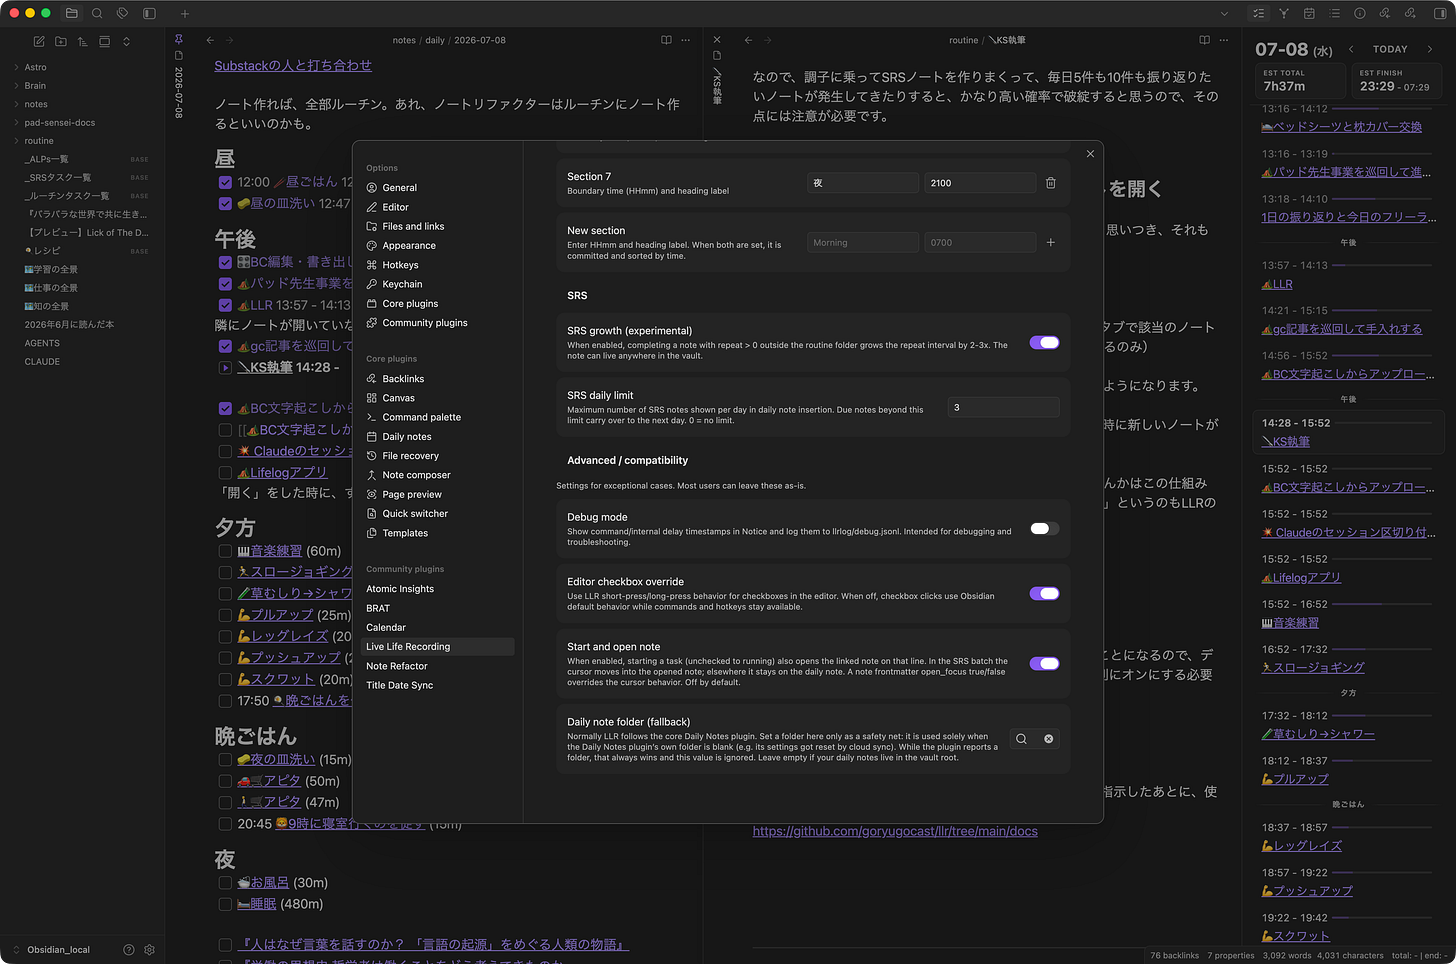This screenshot has height=964, width=1456.
Task: Open the checklist tab in right sidebar
Action: pos(1259,14)
